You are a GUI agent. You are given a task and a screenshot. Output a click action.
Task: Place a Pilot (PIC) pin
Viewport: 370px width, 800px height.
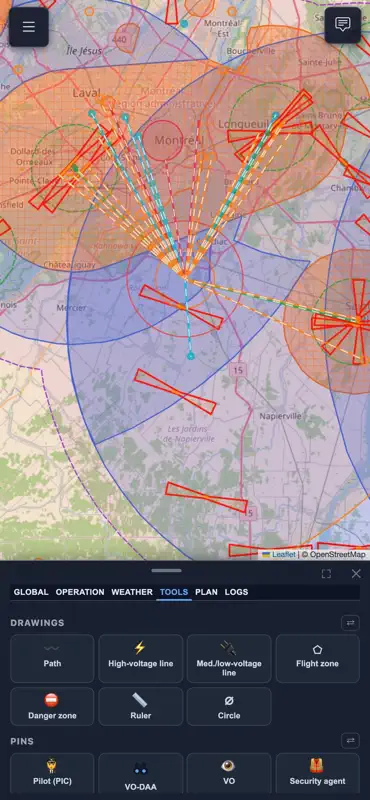pyautogui.click(x=52, y=773)
